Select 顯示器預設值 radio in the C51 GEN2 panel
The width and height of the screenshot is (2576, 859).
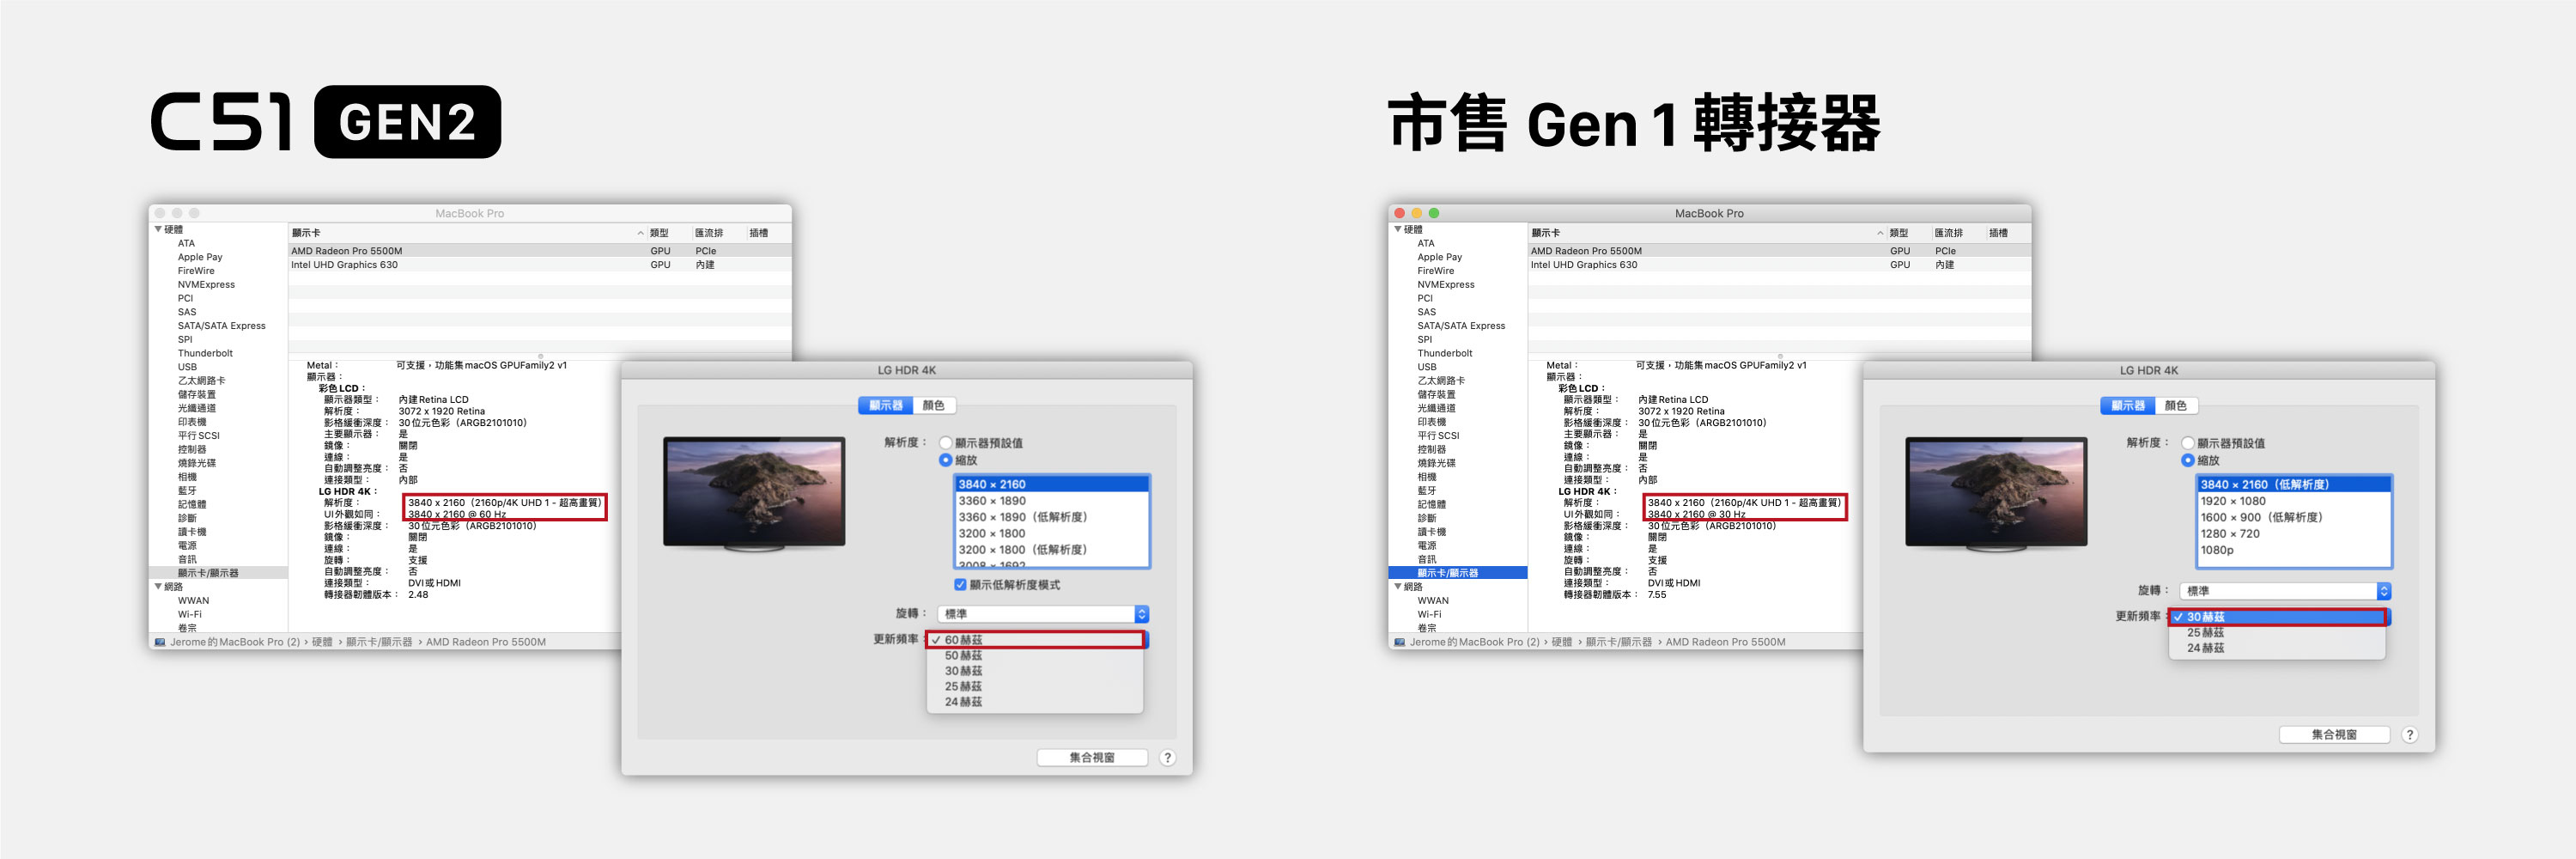click(x=945, y=443)
